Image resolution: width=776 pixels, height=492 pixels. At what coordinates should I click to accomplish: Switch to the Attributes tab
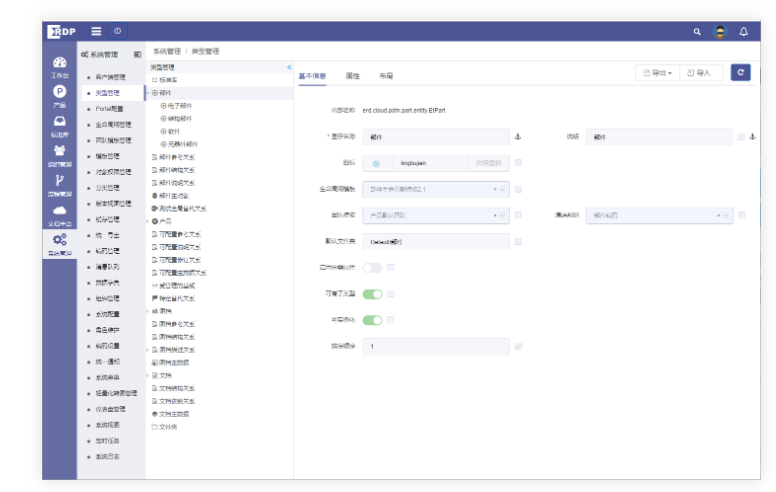tap(352, 76)
